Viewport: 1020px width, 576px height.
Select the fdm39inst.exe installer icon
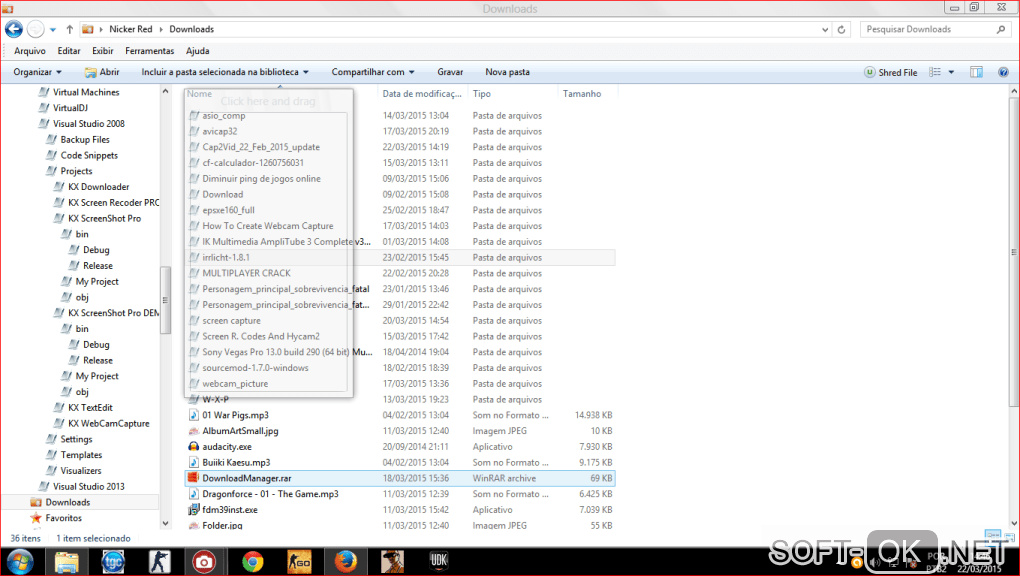coord(193,510)
